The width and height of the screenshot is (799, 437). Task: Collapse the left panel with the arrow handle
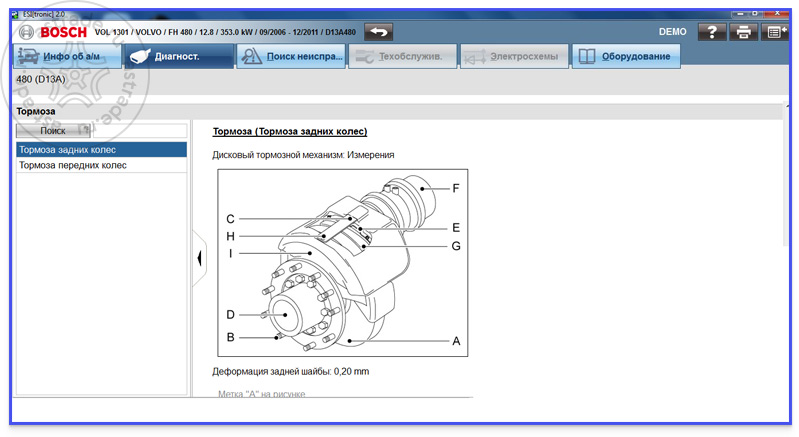point(199,258)
